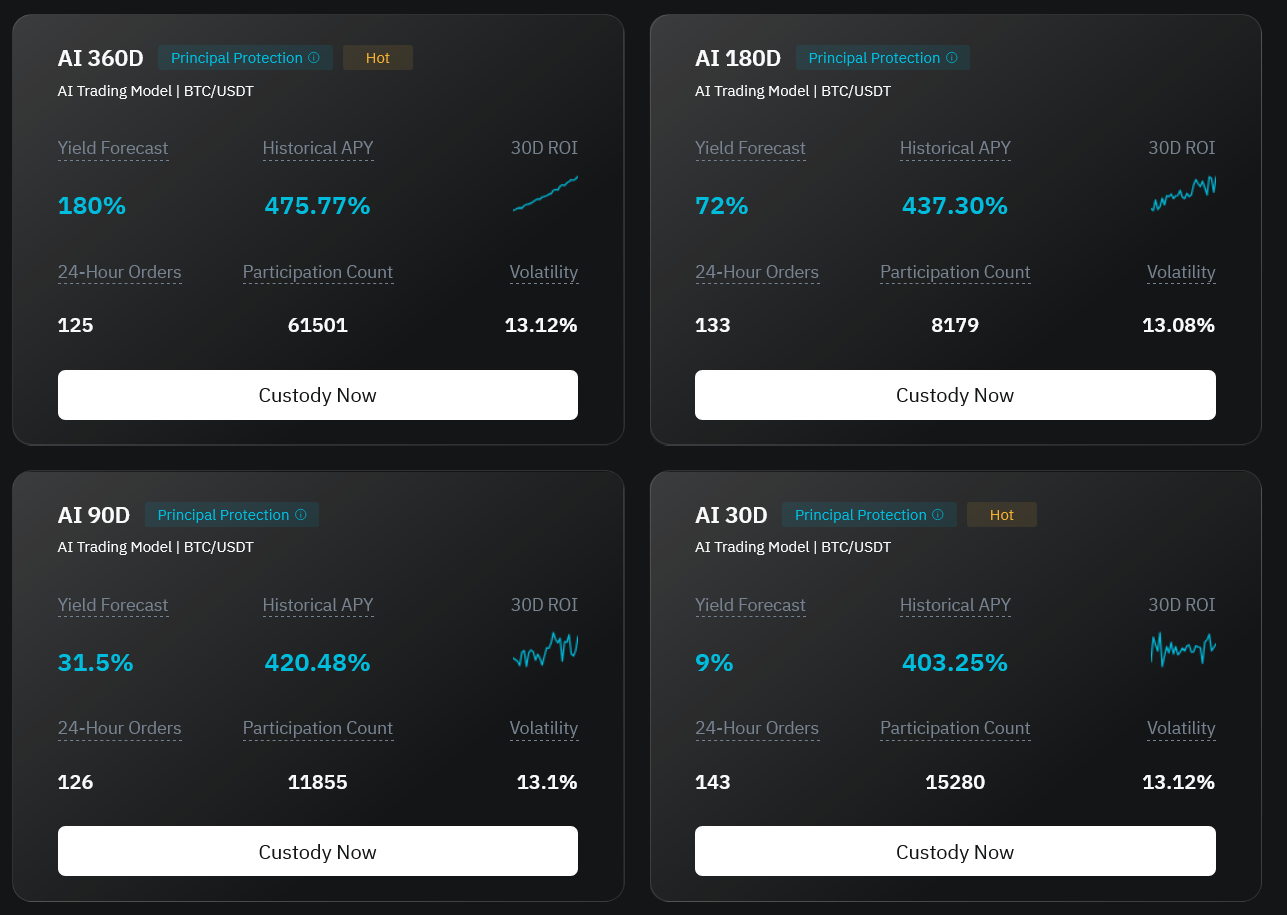Viewport: 1287px width, 915px height.
Task: Open AI 360D 30D ROI sparkline chart
Action: 545,194
